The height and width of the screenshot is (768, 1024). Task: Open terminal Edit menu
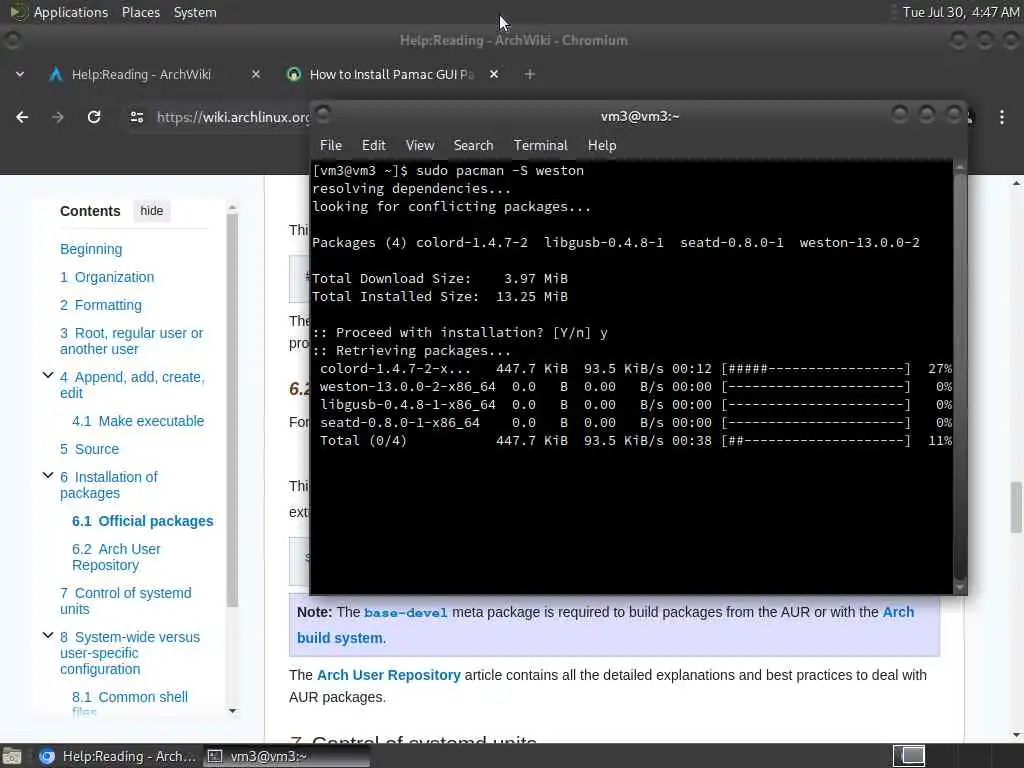(x=374, y=145)
